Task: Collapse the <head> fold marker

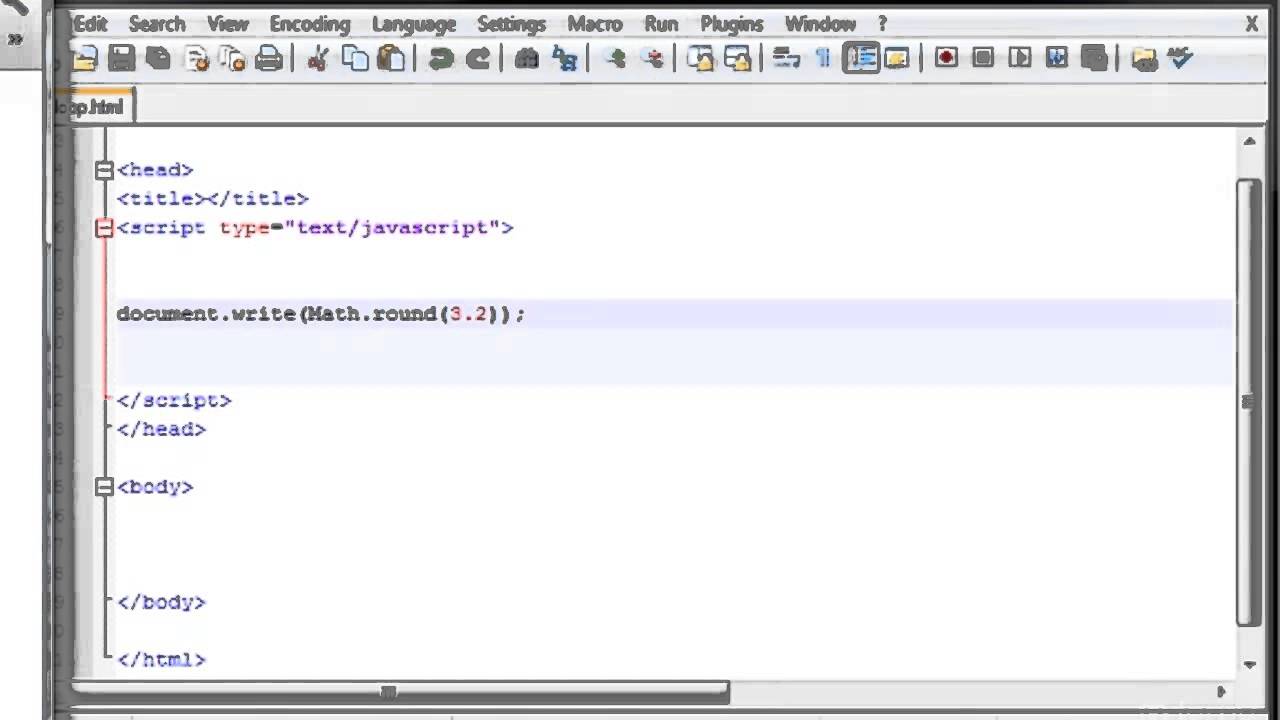Action: pos(104,171)
